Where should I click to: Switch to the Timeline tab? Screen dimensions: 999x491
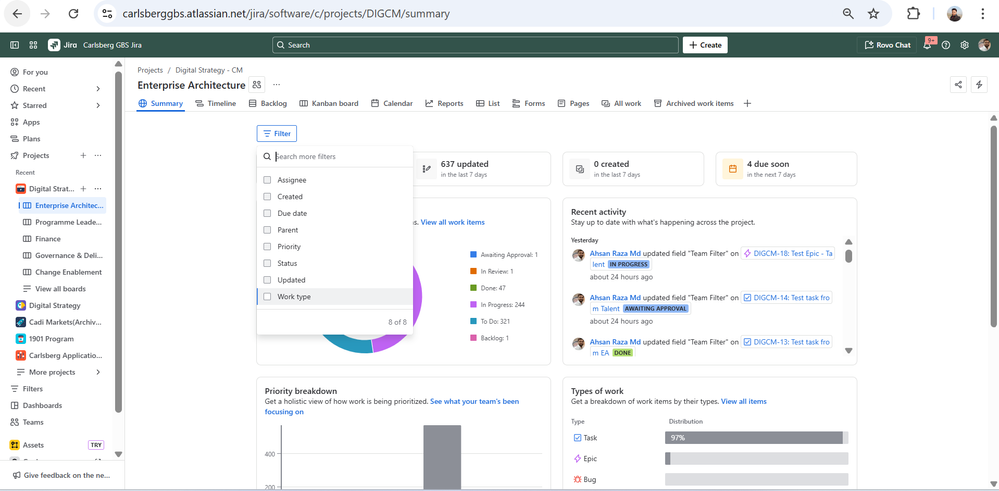(x=215, y=103)
